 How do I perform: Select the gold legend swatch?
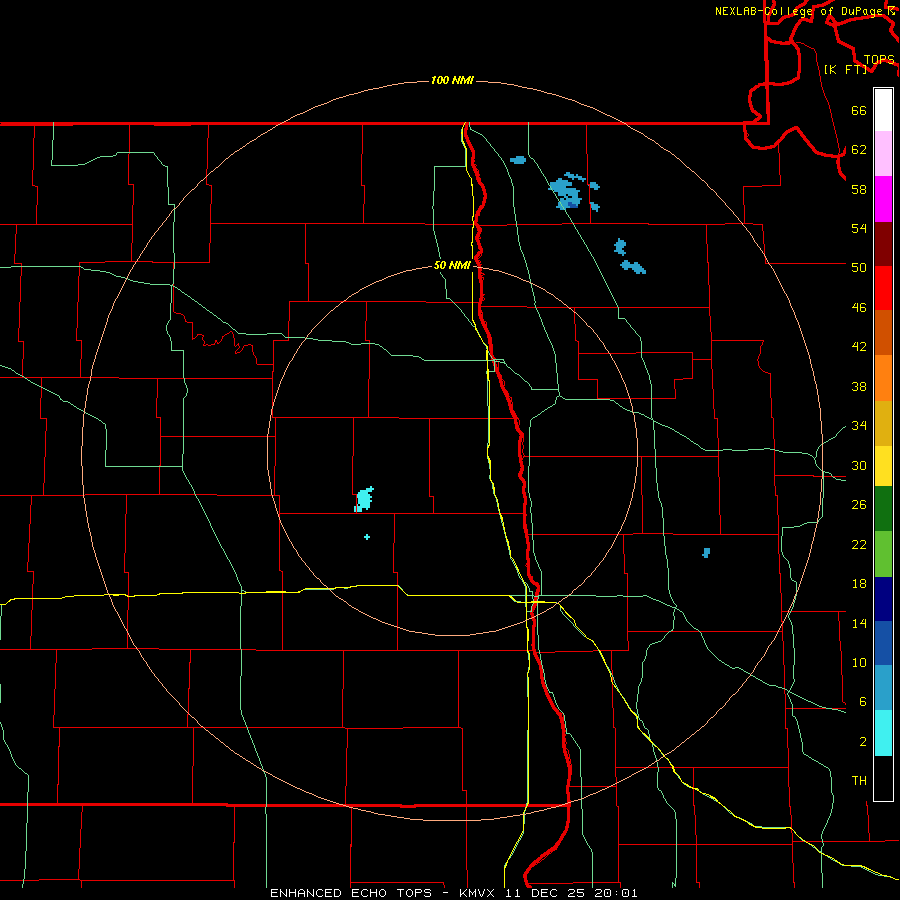coord(883,423)
